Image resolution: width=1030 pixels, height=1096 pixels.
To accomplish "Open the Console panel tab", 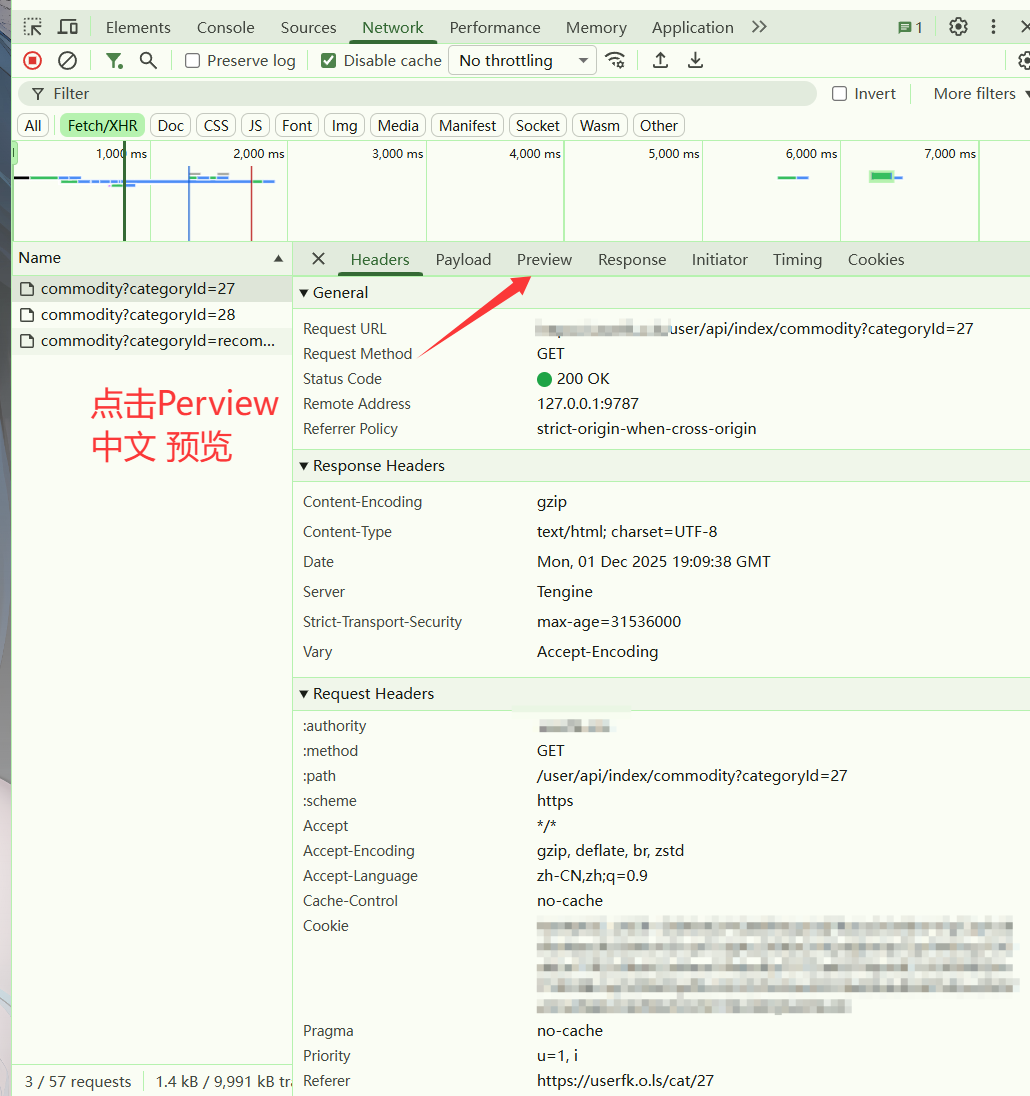I will [225, 28].
